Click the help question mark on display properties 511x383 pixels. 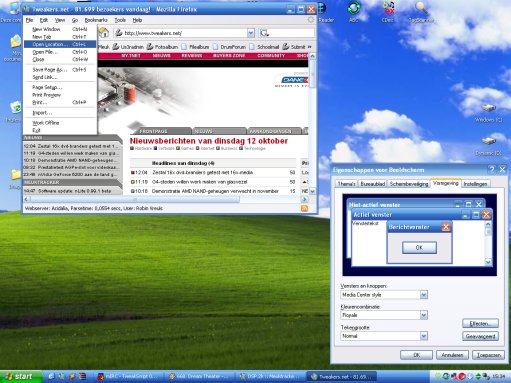click(492, 170)
